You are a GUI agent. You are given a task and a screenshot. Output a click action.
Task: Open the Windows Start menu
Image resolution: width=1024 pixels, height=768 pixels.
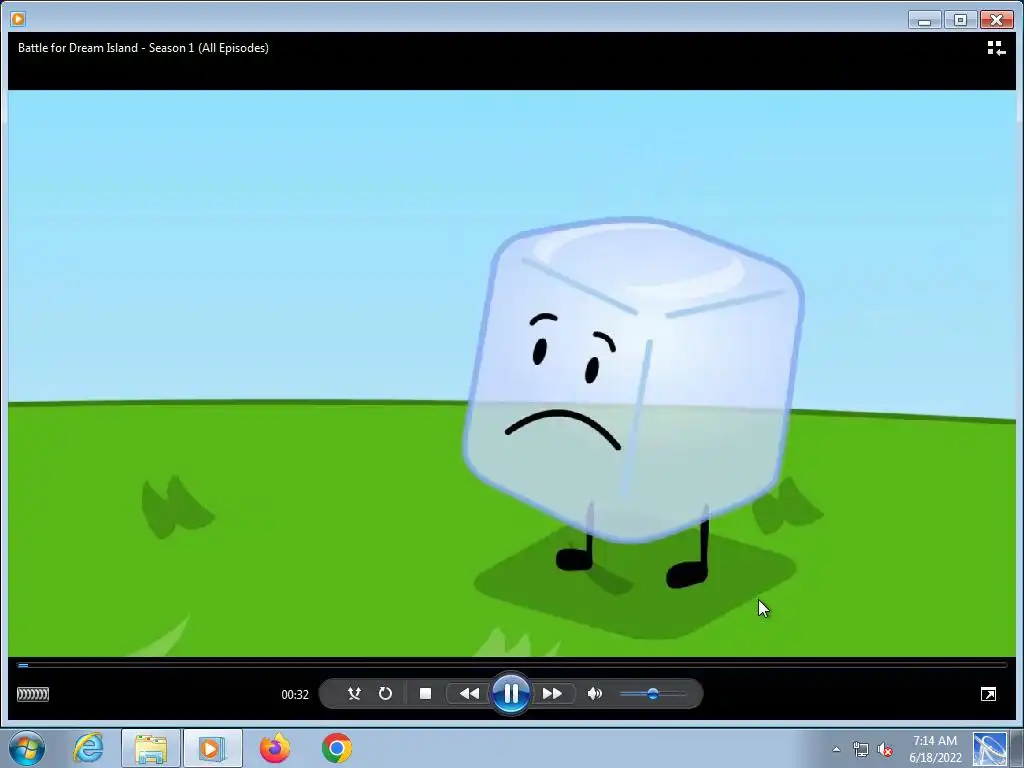27,748
